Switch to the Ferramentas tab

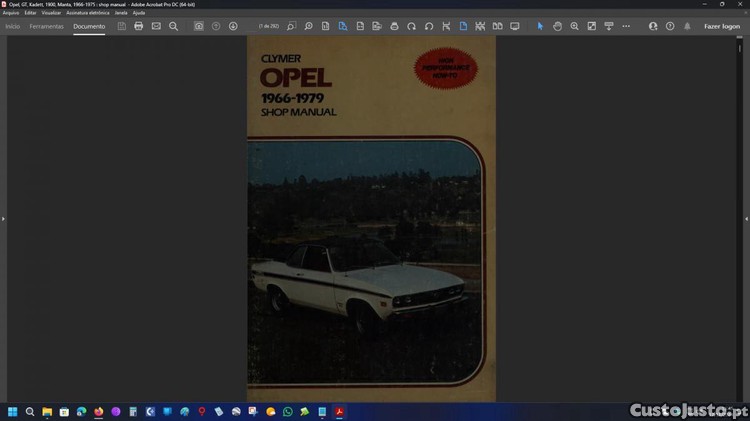click(x=47, y=26)
